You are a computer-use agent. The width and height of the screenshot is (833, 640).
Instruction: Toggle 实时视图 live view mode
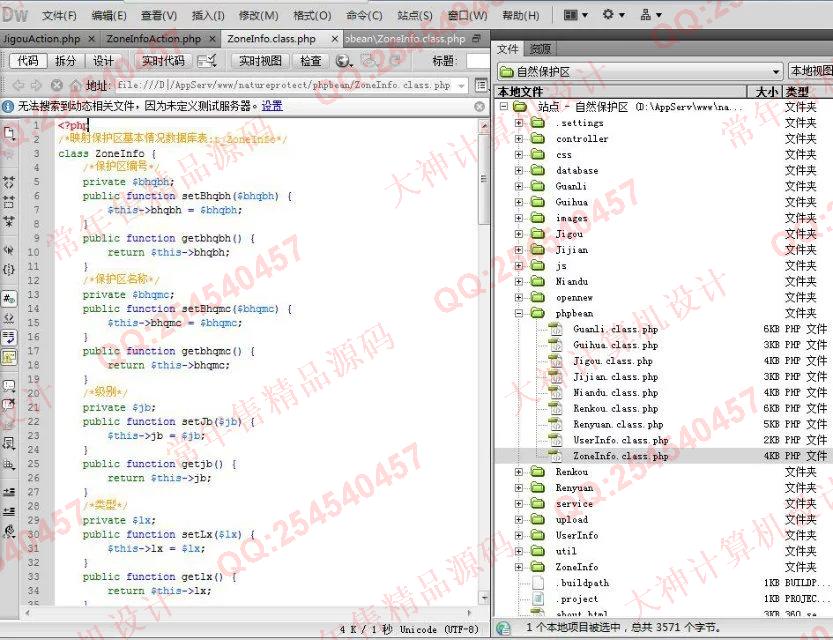pyautogui.click(x=260, y=61)
